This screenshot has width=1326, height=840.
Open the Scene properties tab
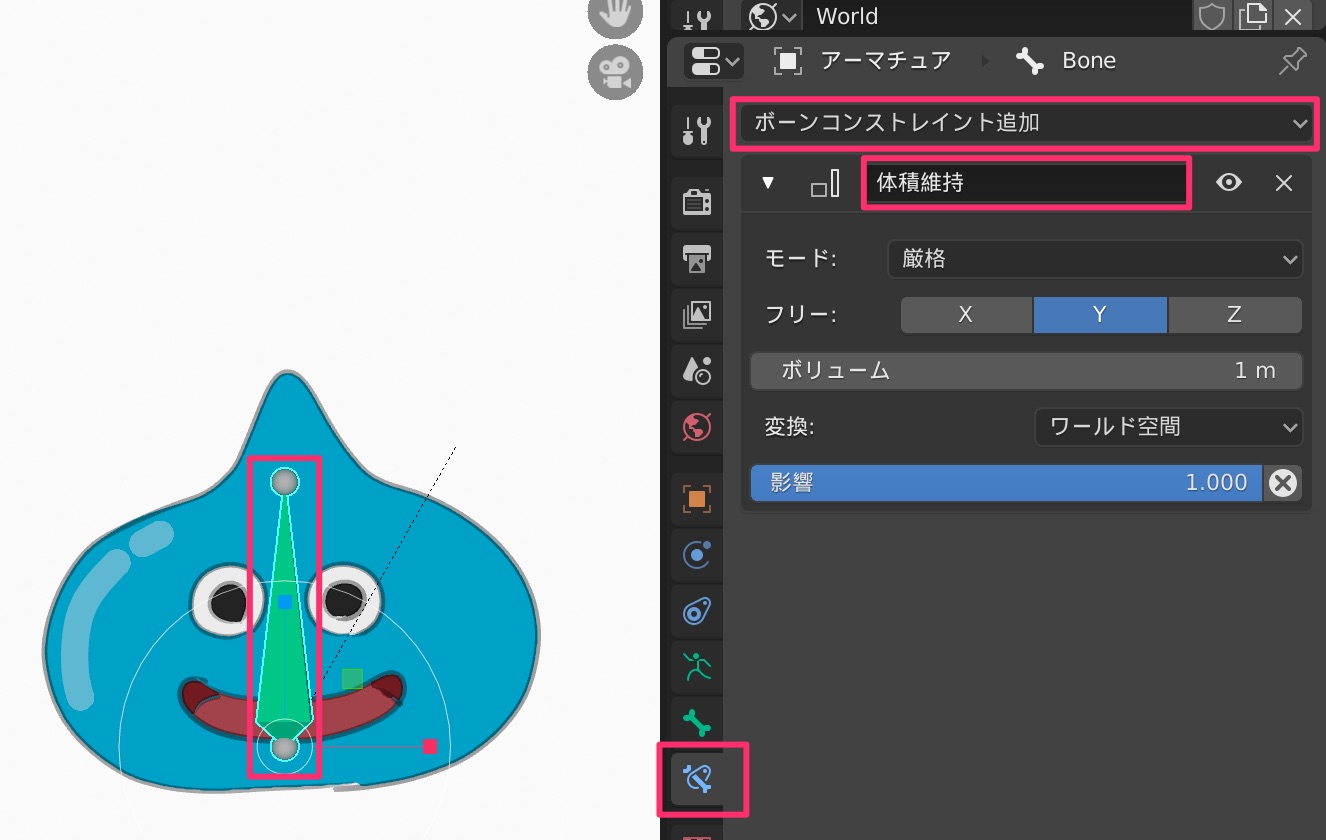click(697, 371)
